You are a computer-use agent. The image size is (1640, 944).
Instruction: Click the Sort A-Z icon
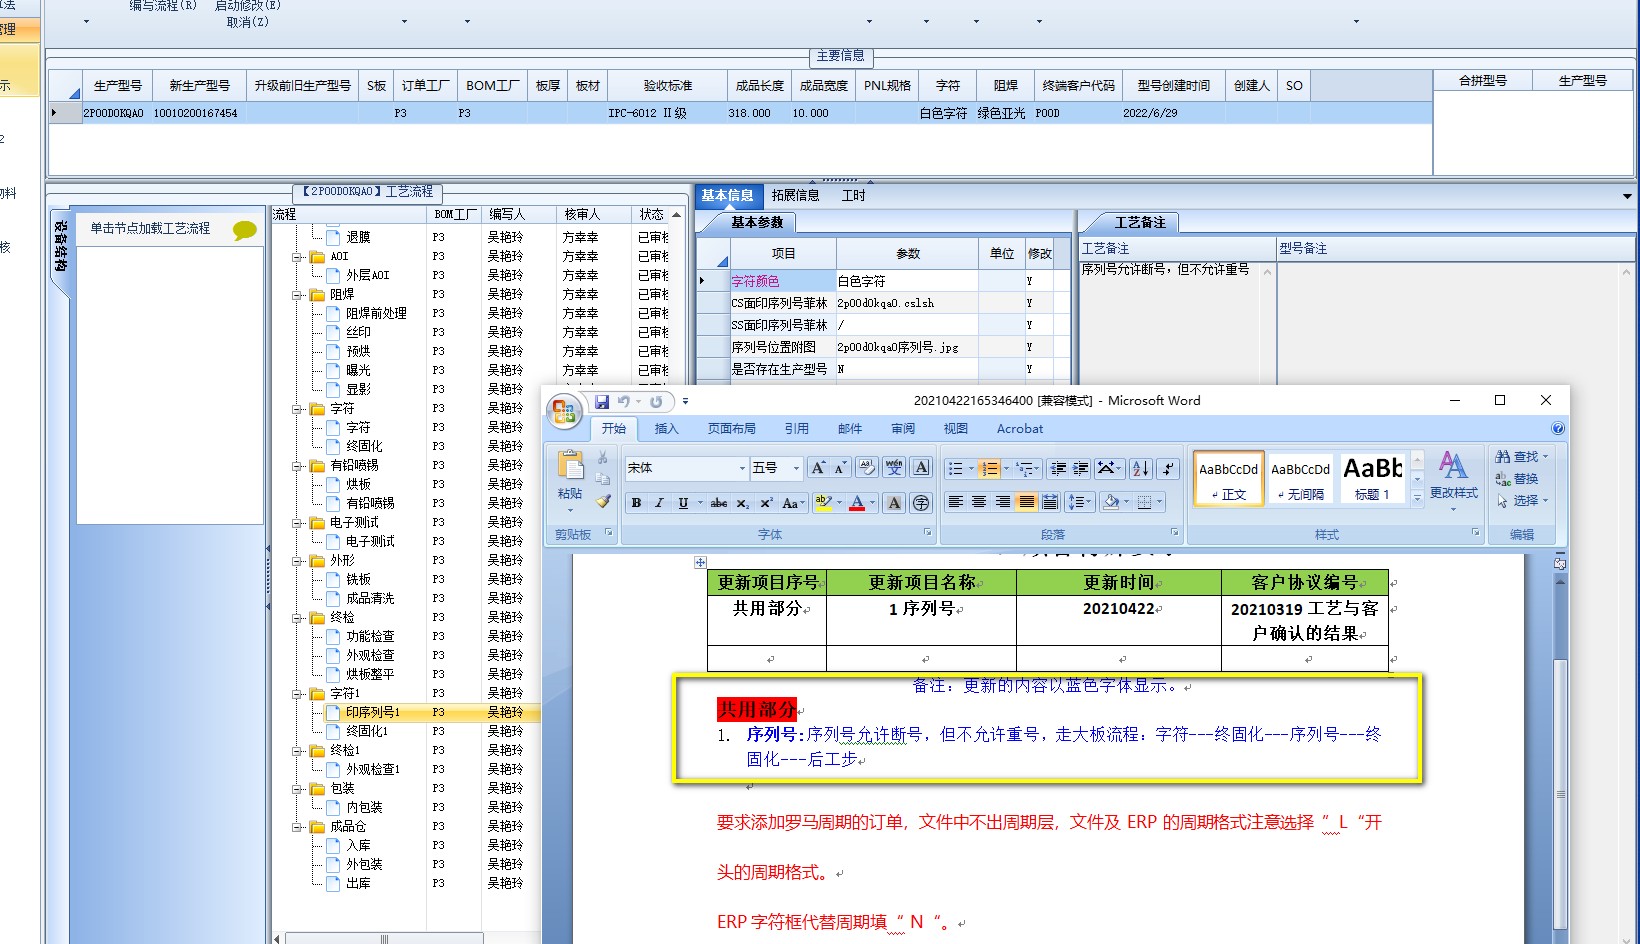[x=1141, y=468]
